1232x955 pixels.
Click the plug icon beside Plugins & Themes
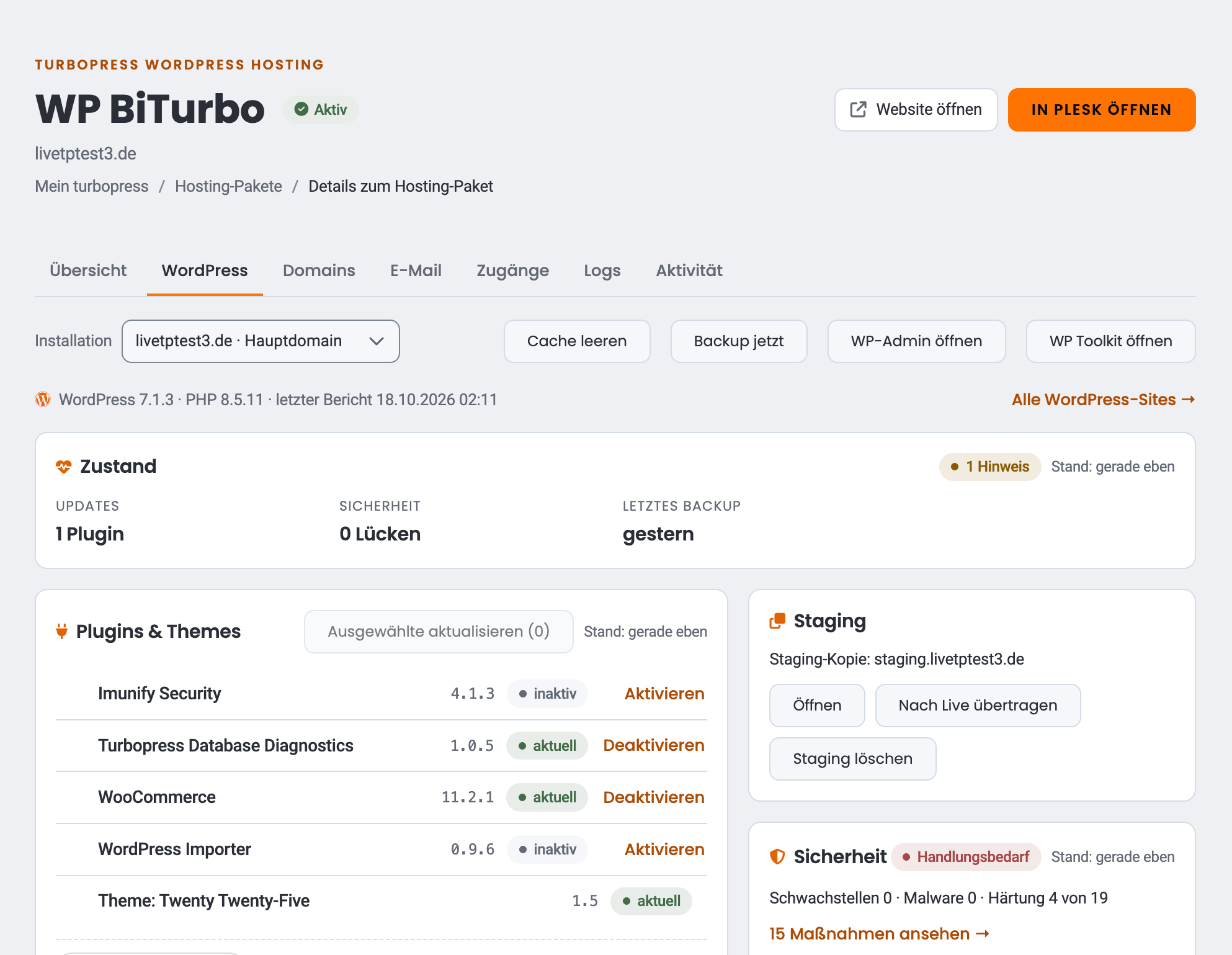click(62, 632)
